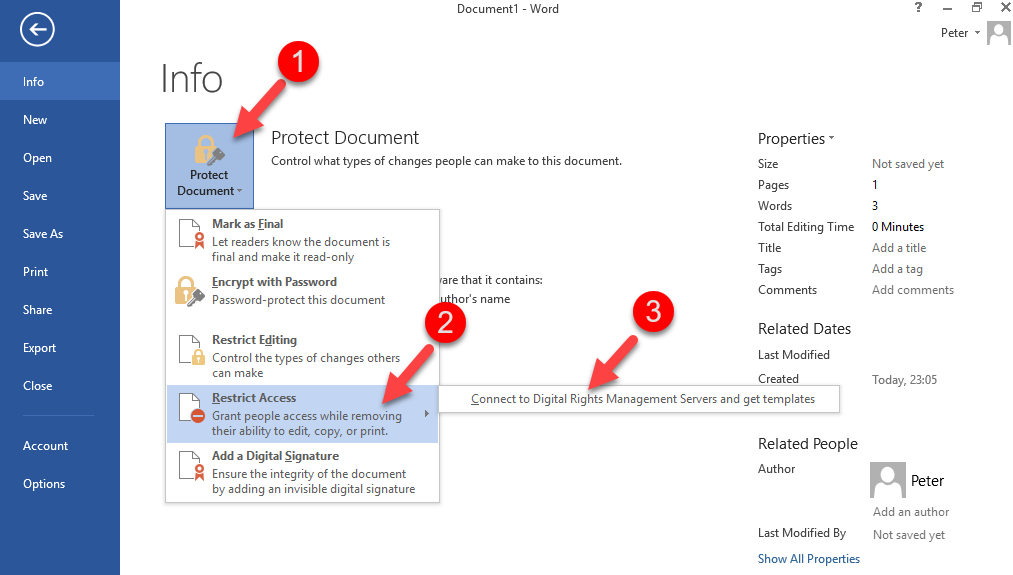Screen dimensions: 1013x575
Task: Click the Protect Document heading text
Action: point(345,138)
